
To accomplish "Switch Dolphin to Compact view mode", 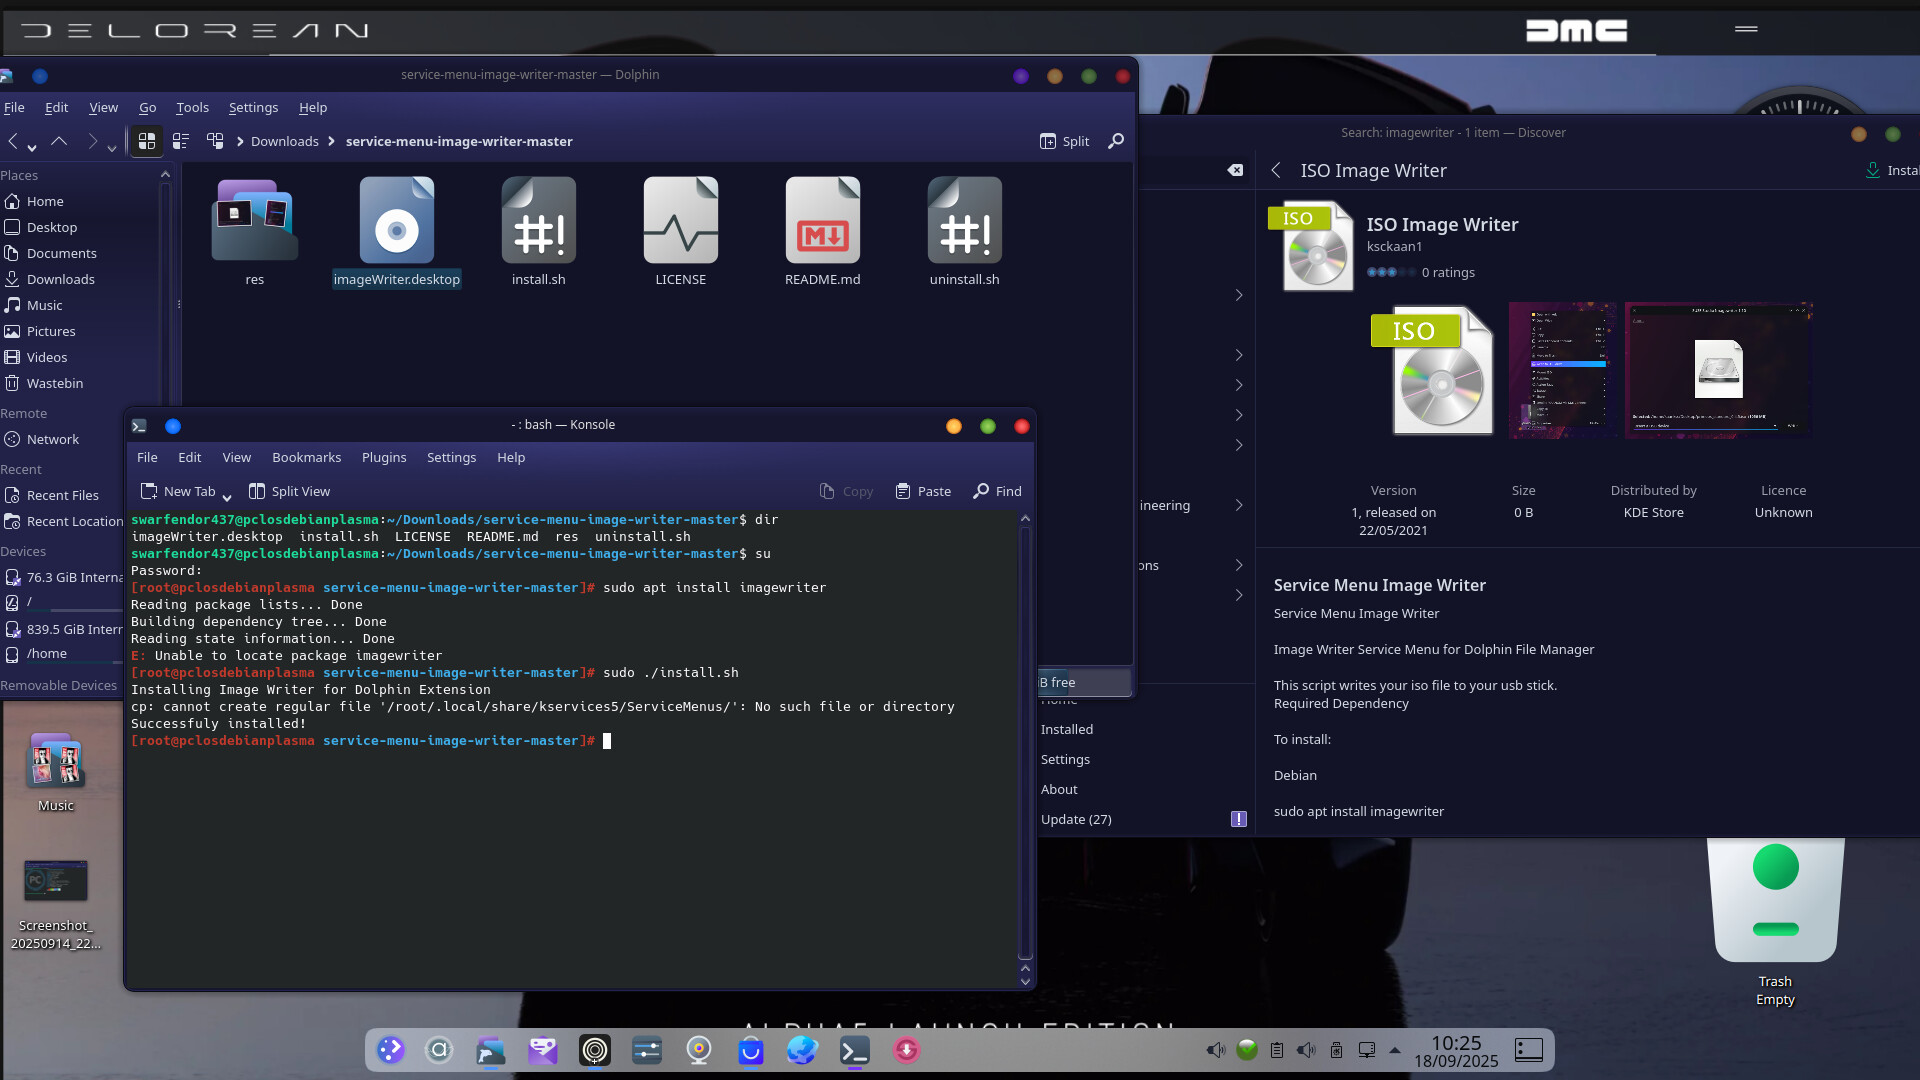I will [x=181, y=141].
